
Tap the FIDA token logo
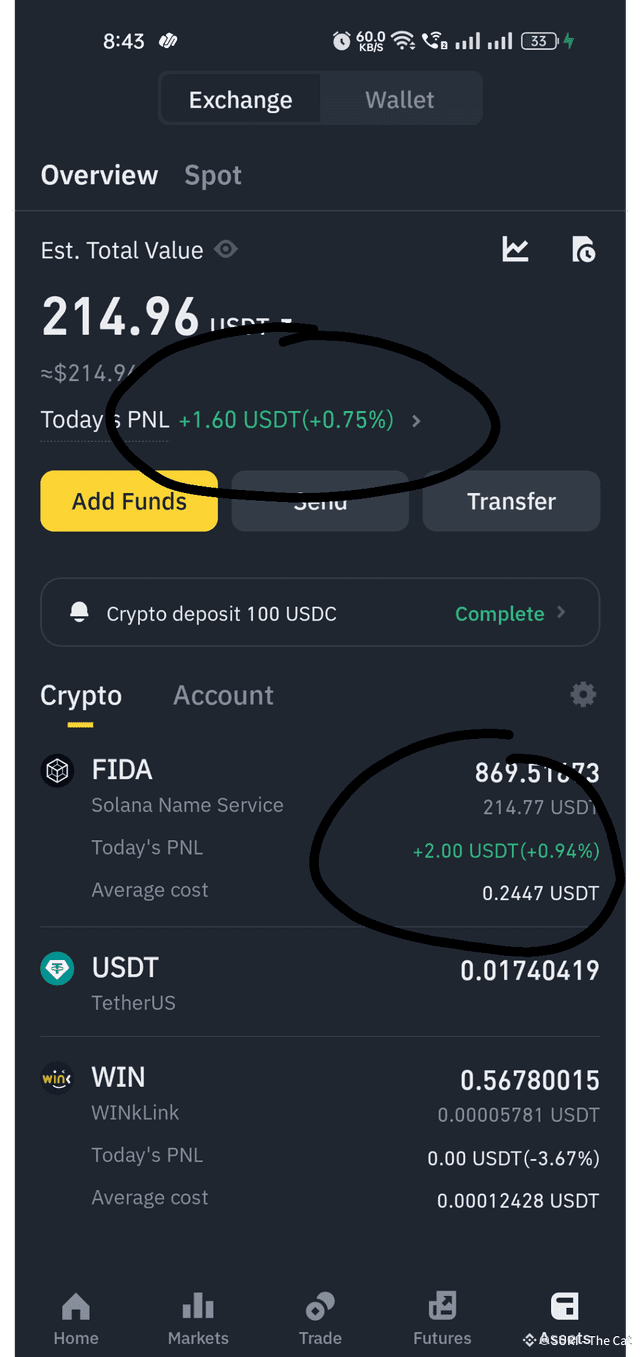(57, 770)
